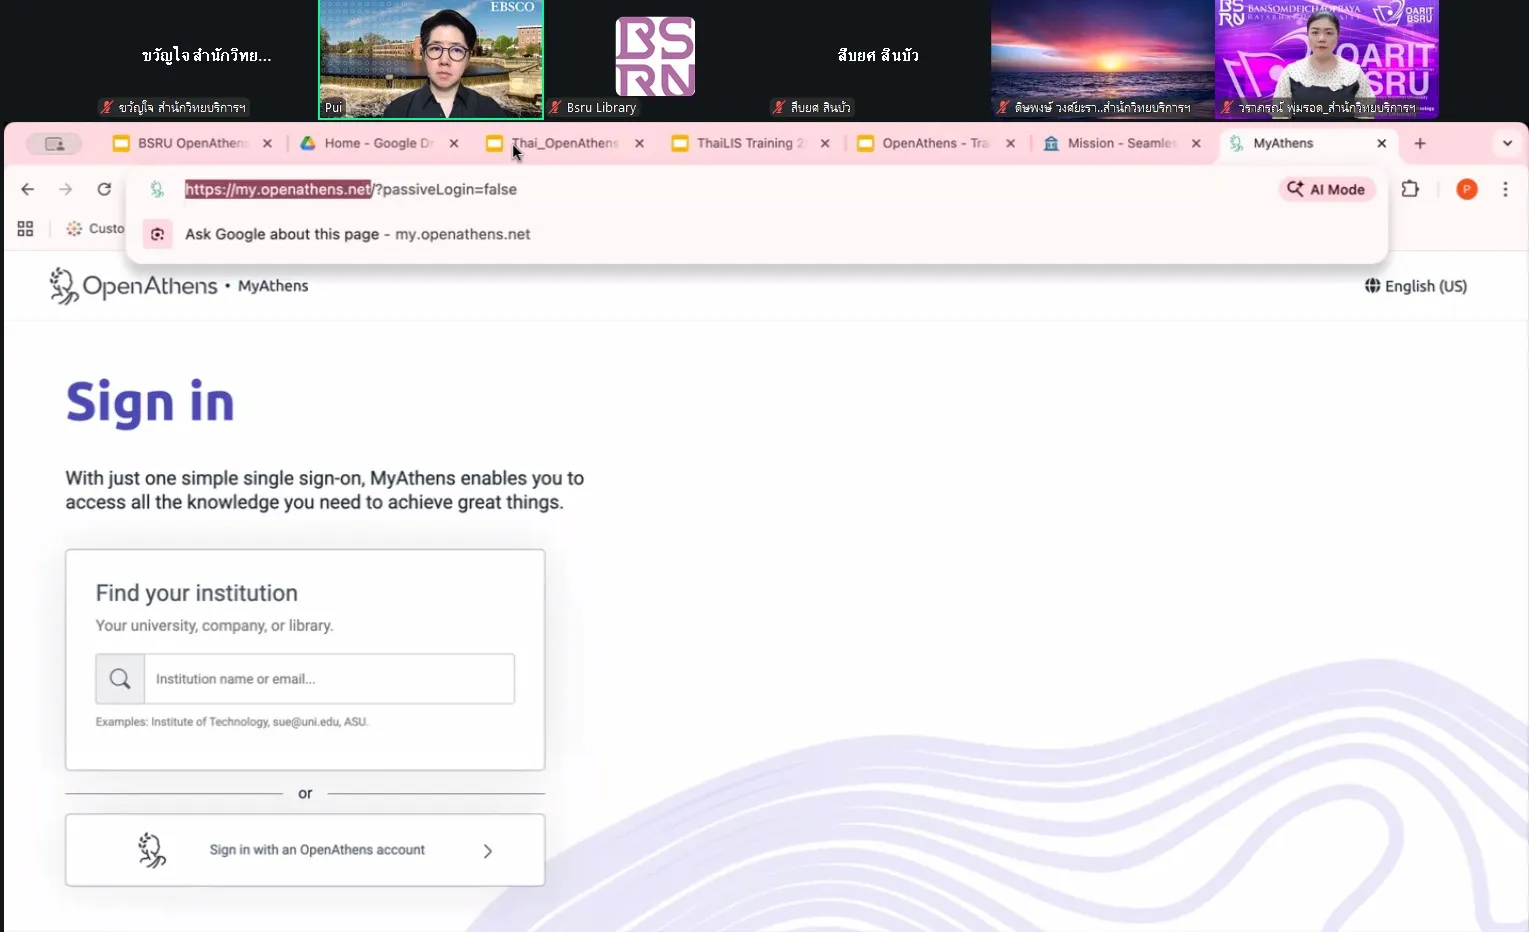Select the sunset background participant video tile

coord(1102,60)
